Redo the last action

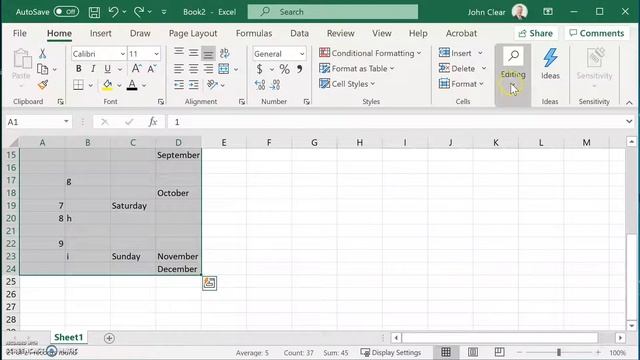(139, 12)
